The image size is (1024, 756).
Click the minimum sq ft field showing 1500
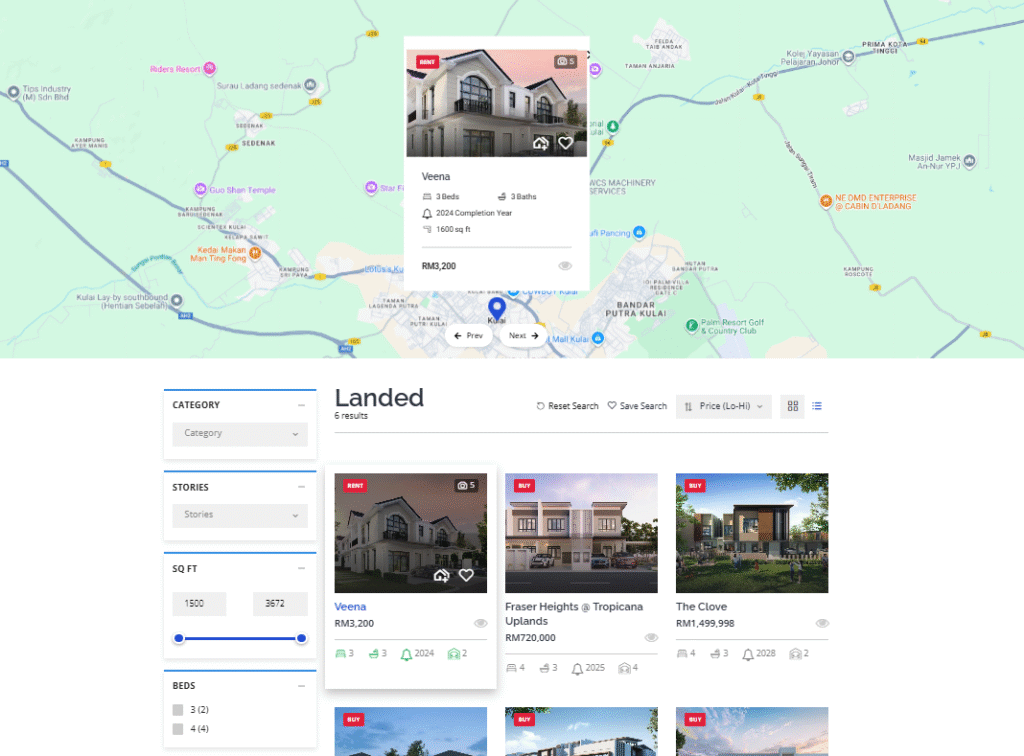199,604
